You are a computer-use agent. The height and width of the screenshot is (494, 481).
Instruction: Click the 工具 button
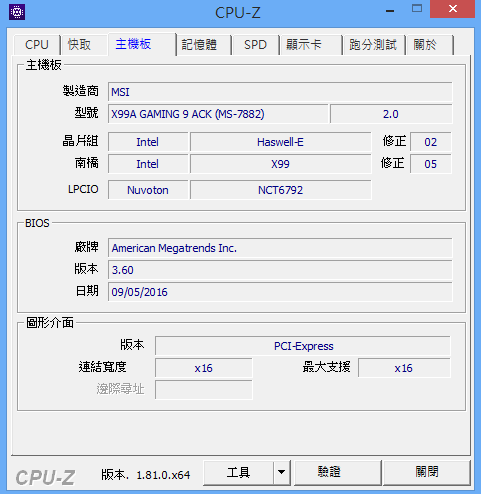click(x=238, y=472)
